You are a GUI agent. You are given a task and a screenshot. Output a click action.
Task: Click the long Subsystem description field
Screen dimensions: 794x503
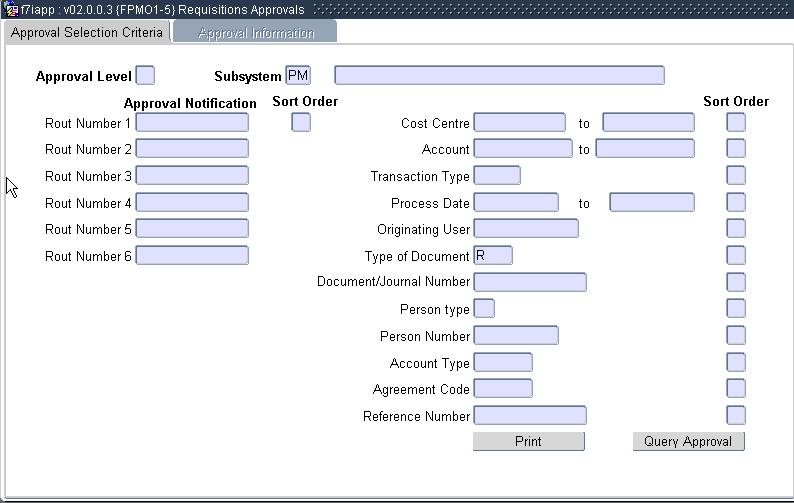click(x=499, y=75)
